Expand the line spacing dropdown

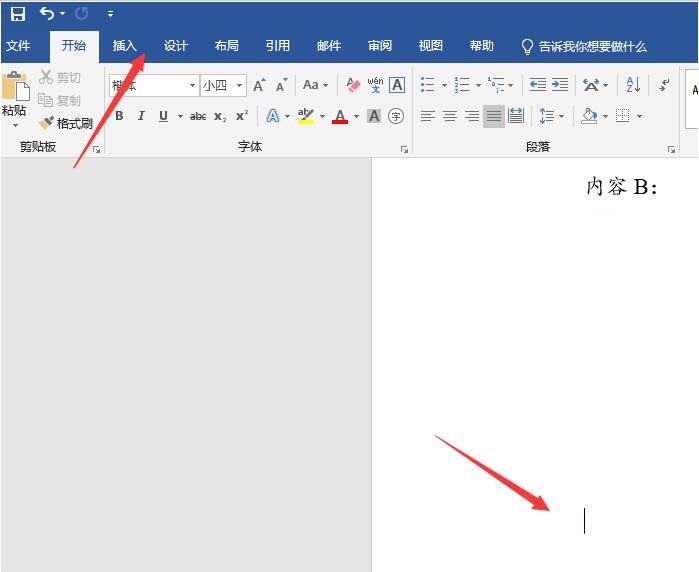pyautogui.click(x=561, y=116)
